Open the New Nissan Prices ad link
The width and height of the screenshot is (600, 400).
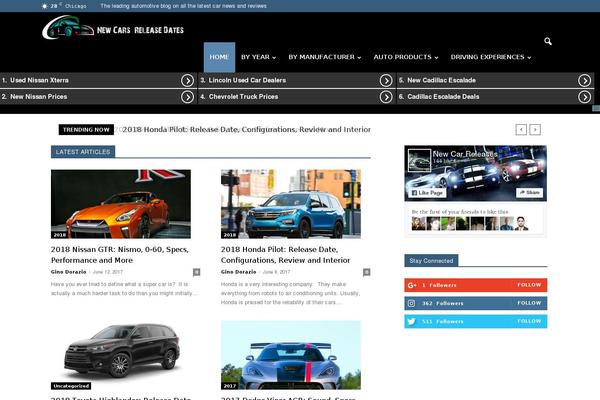(98, 97)
